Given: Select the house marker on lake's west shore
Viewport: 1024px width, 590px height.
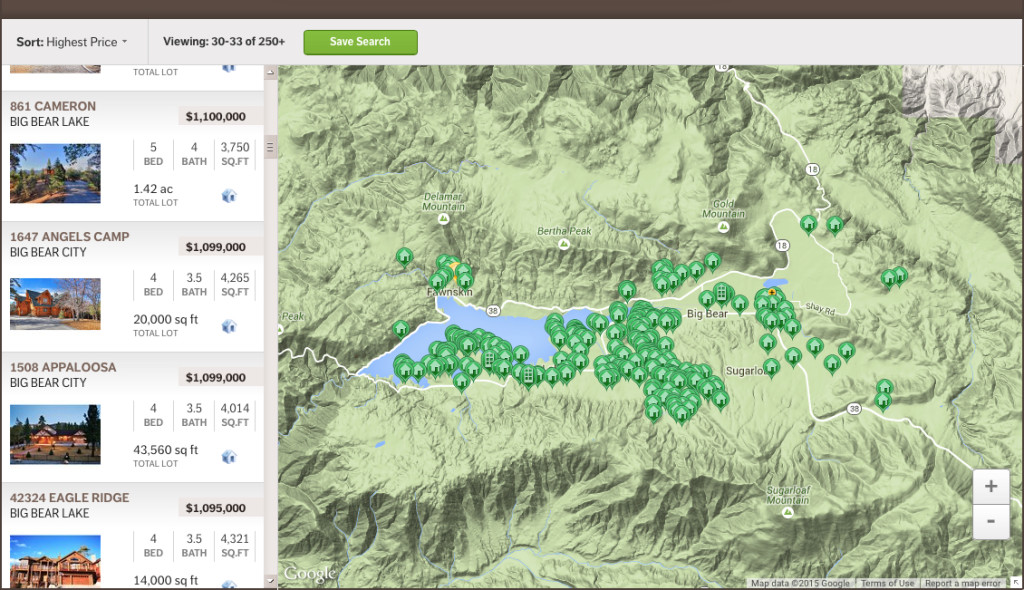Looking at the screenshot, I should pos(400,329).
